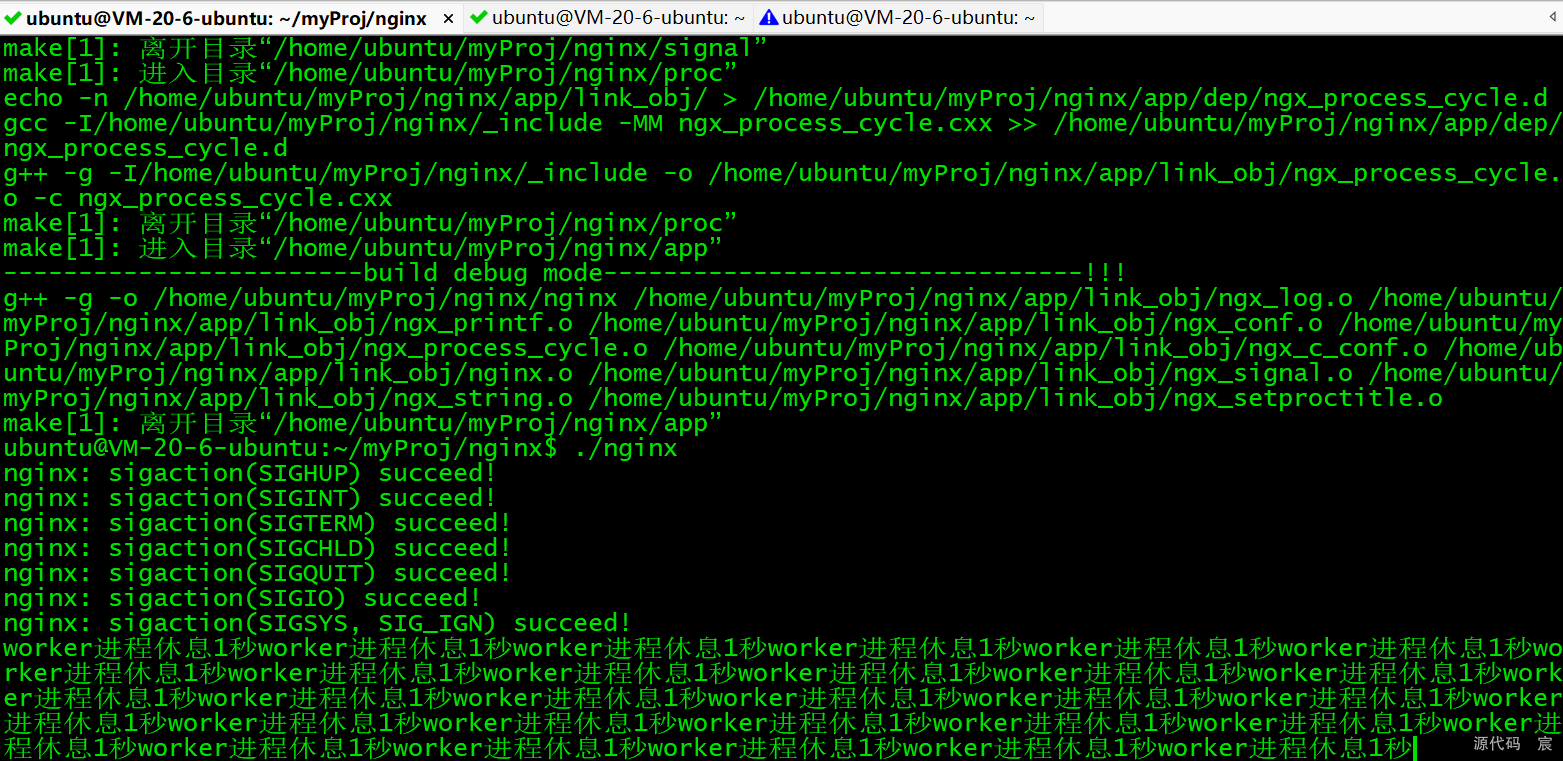Click the 源代码 label in the bottom corner
This screenshot has width=1563, height=761.
(1497, 743)
